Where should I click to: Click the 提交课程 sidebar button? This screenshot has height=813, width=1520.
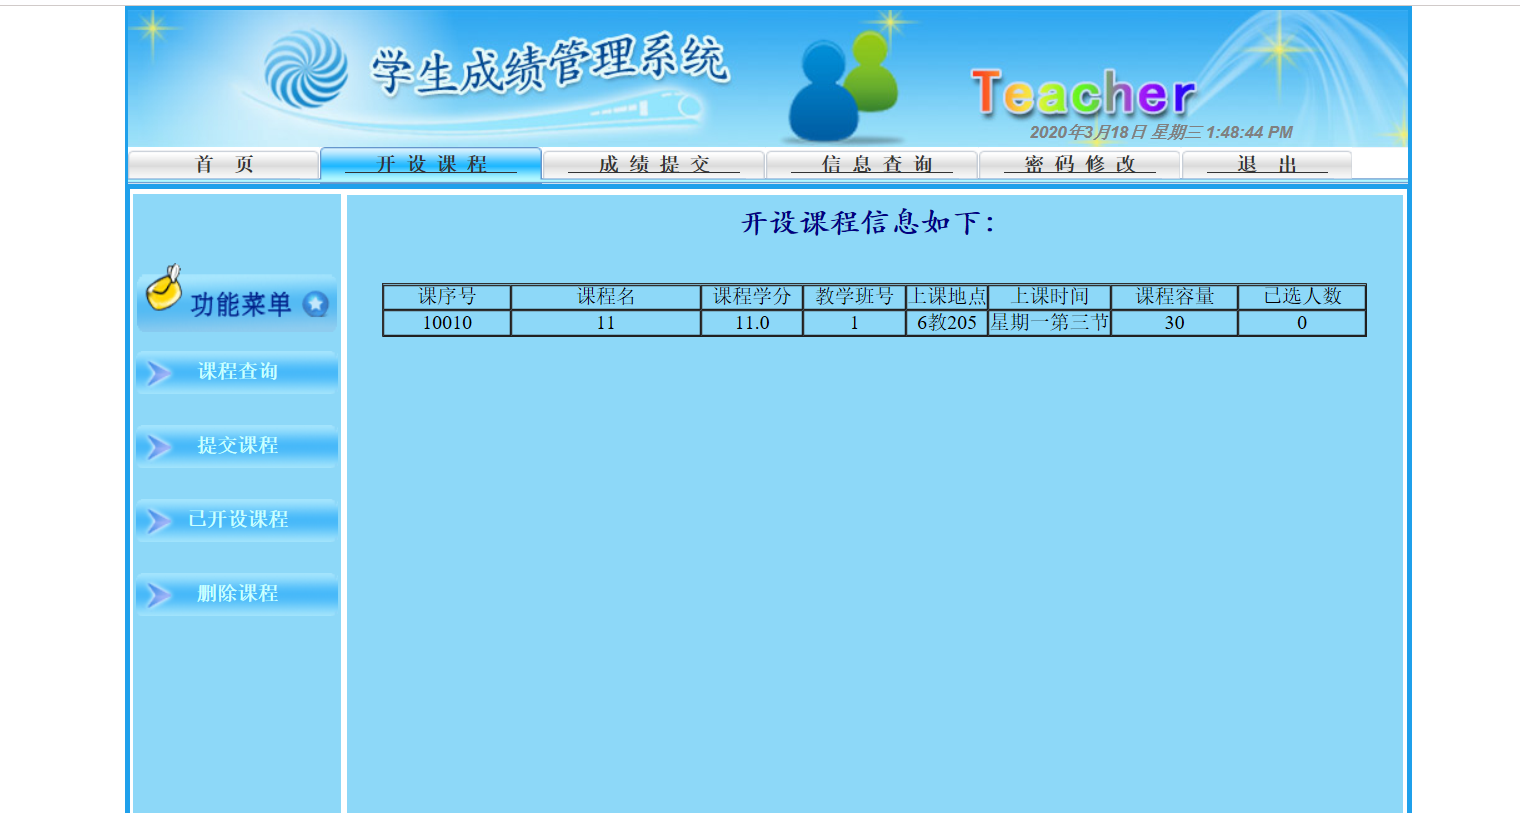click(237, 446)
